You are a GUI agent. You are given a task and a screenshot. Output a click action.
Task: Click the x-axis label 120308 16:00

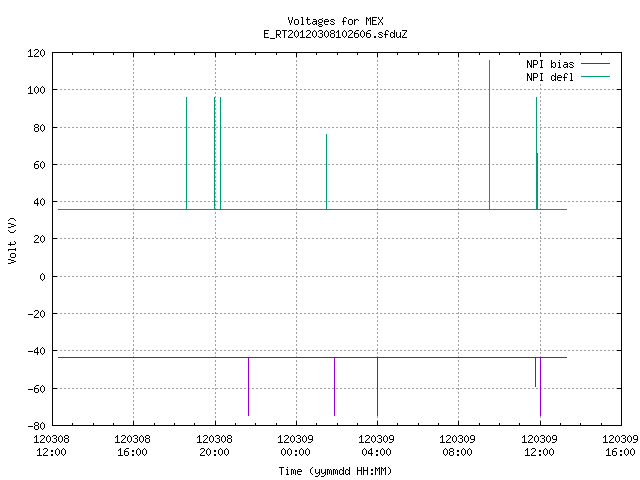tap(132, 445)
